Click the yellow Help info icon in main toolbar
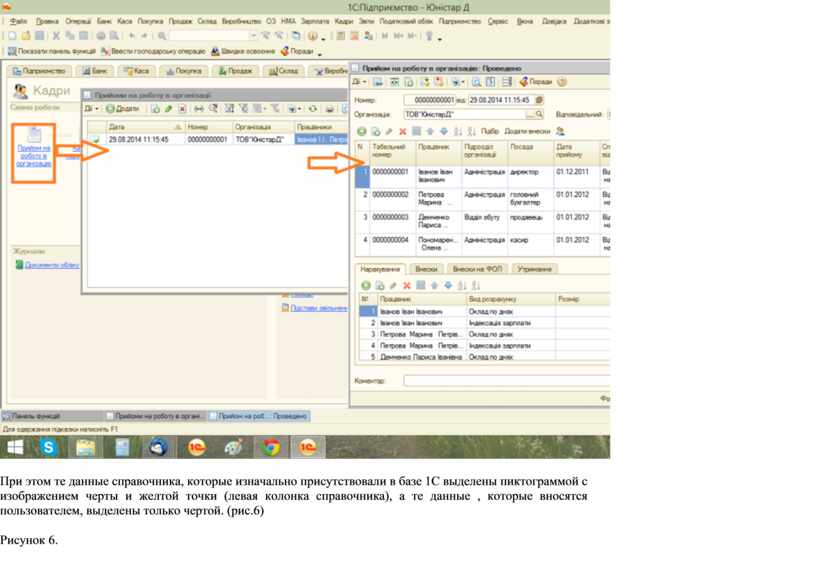 [313, 36]
